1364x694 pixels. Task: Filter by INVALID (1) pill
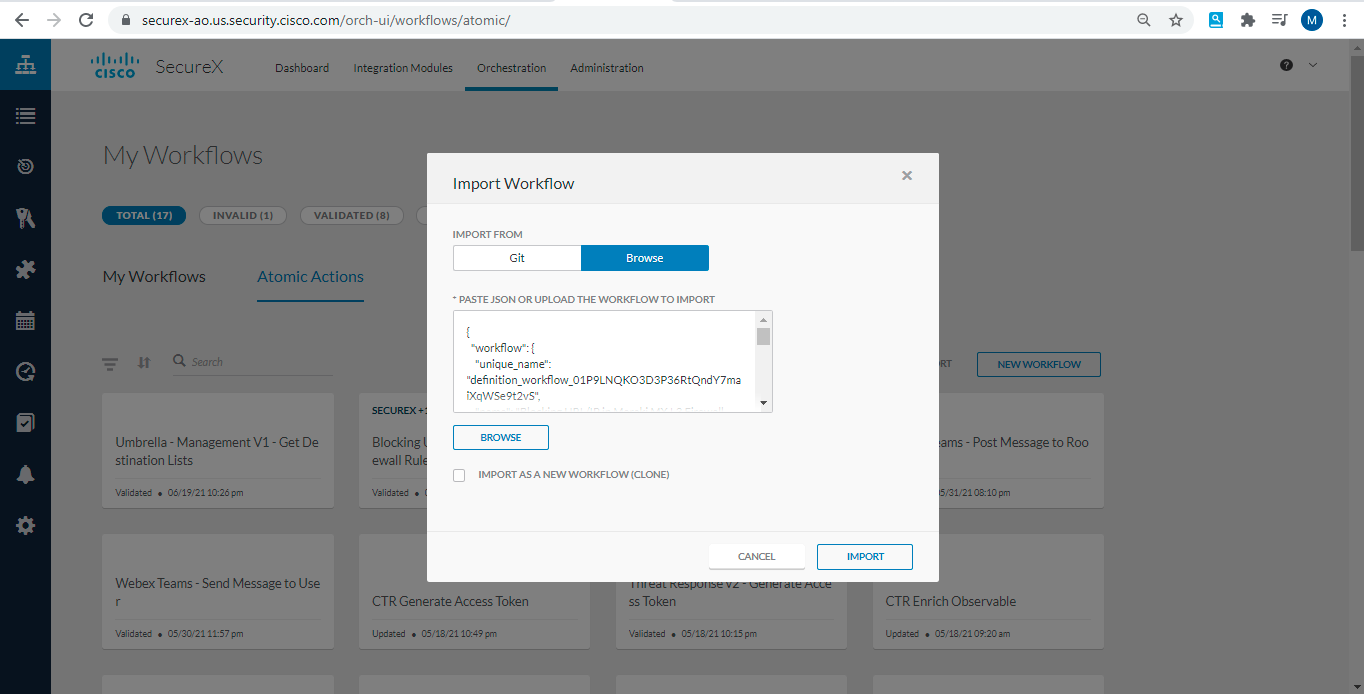click(243, 215)
